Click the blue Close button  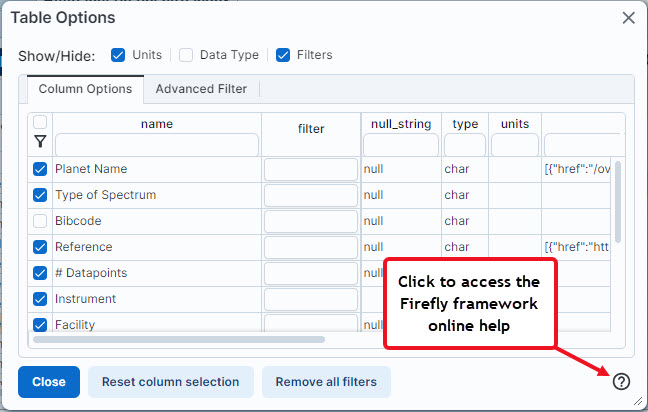[x=49, y=382]
